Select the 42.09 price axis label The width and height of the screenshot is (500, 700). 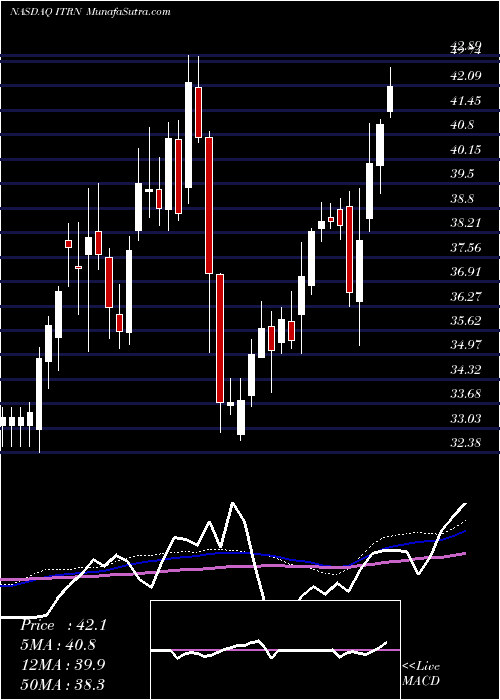coord(466,76)
